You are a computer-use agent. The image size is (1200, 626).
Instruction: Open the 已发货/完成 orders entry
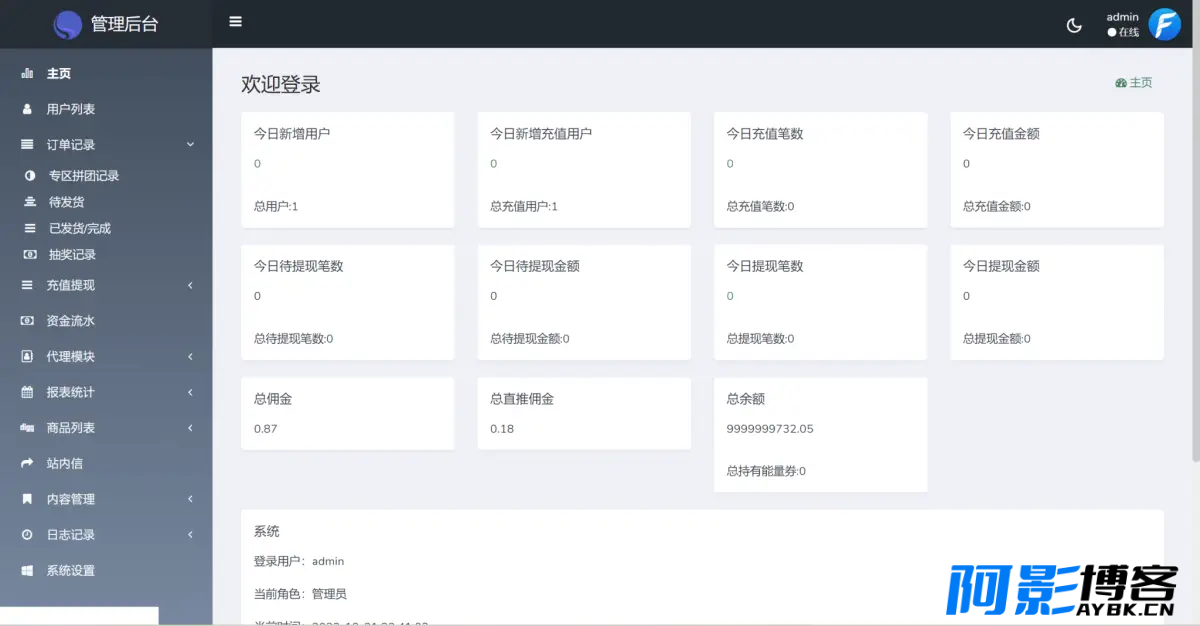80,228
